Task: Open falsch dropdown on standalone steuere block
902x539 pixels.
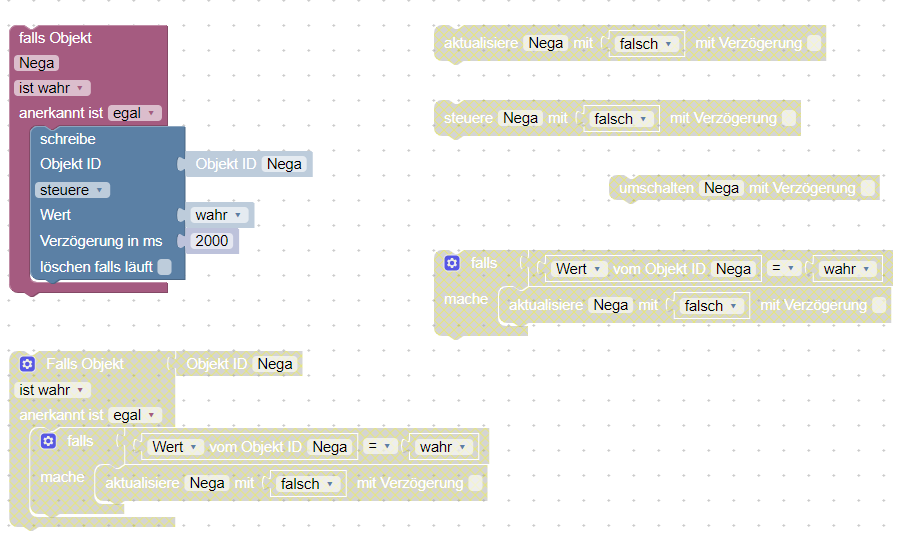Action: tap(621, 119)
